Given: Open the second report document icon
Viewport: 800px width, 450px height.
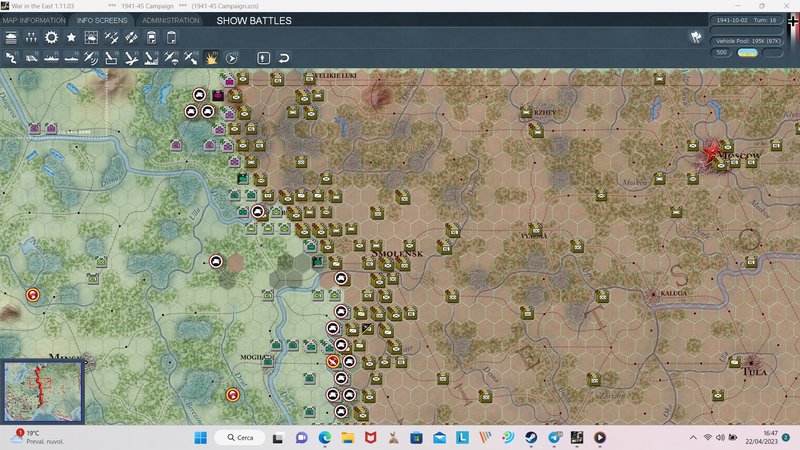Looking at the screenshot, I should tap(171, 38).
